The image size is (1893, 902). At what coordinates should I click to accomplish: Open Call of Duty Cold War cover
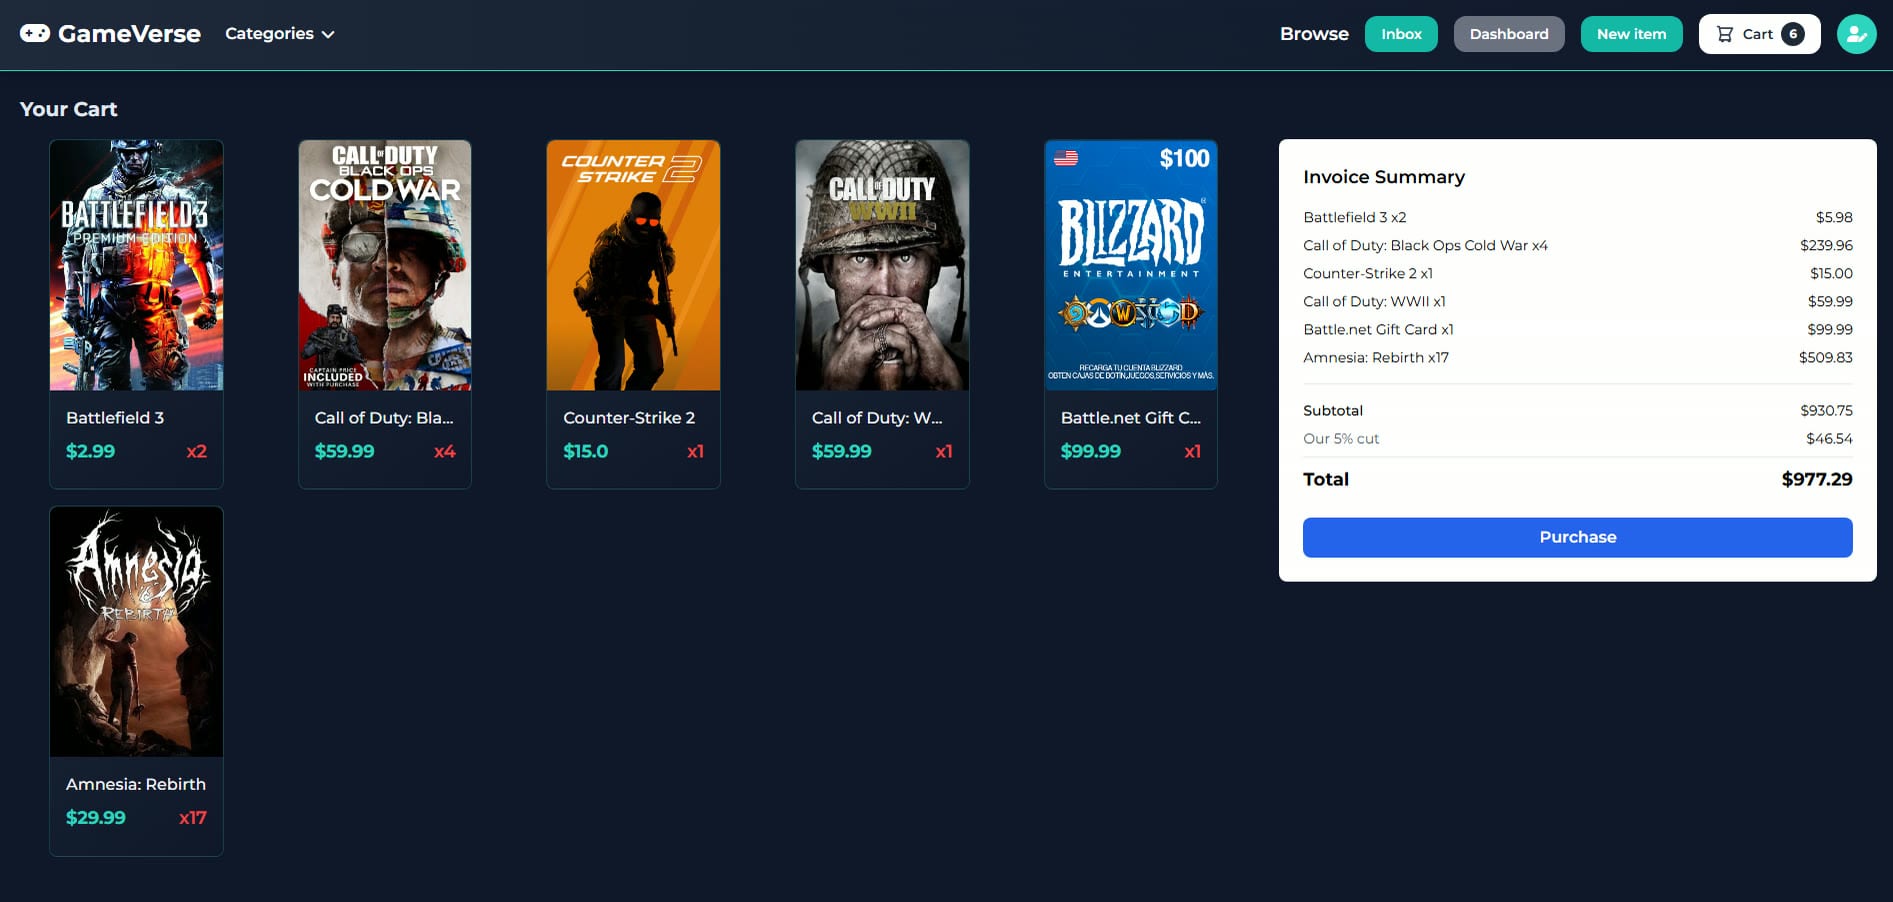tap(385, 265)
